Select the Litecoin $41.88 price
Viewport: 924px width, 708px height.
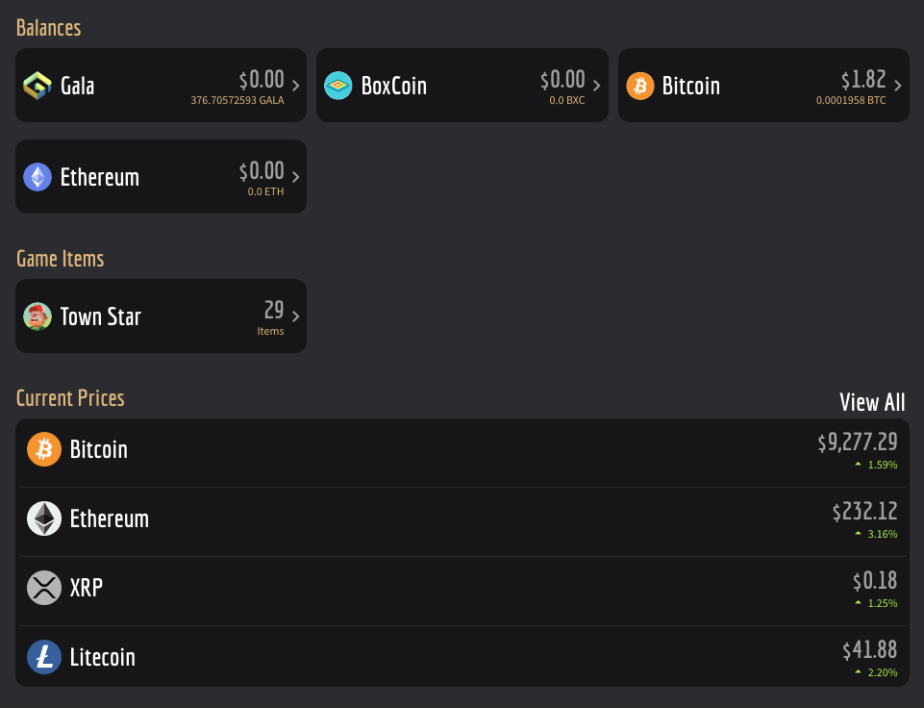pyautogui.click(x=870, y=650)
